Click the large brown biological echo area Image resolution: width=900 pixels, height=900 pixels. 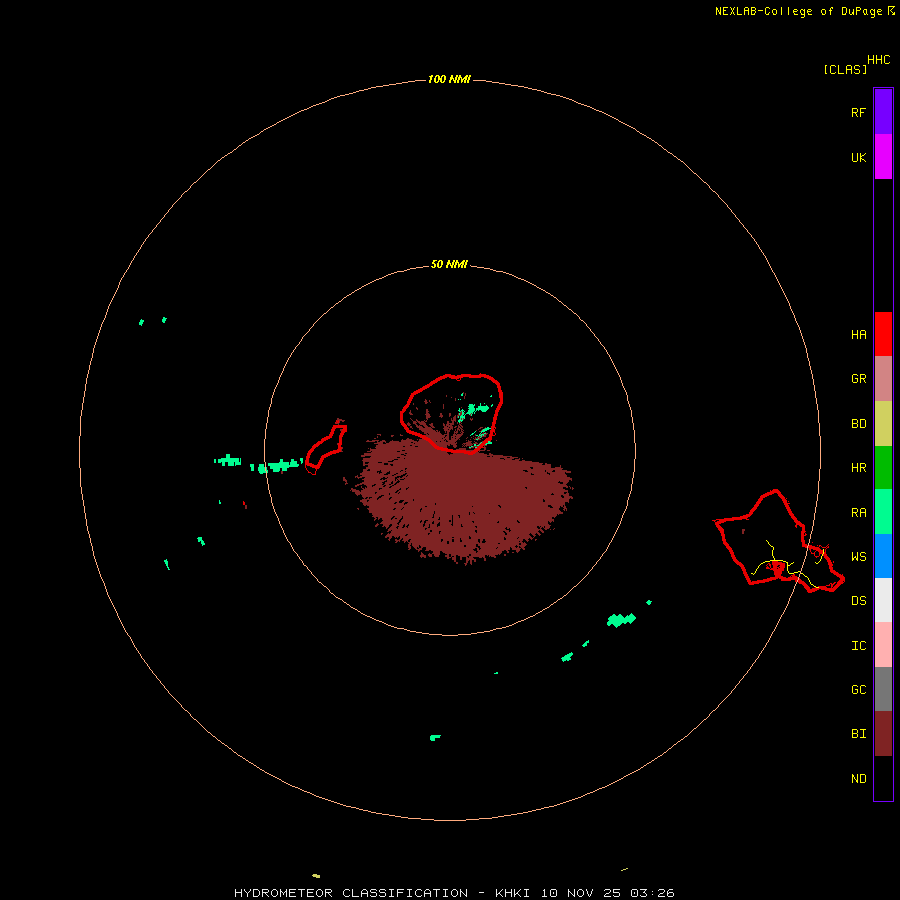462,499
